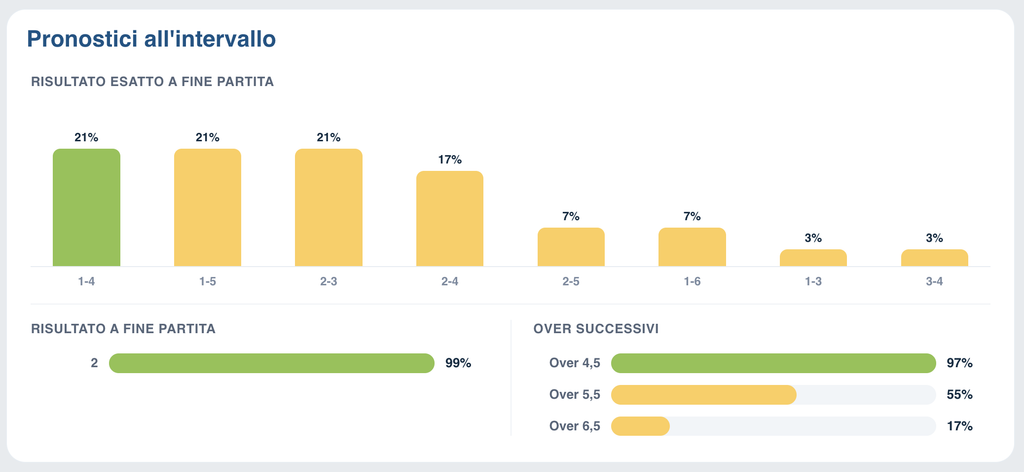Click the 99% value label
The image size is (1024, 472).
coord(458,364)
